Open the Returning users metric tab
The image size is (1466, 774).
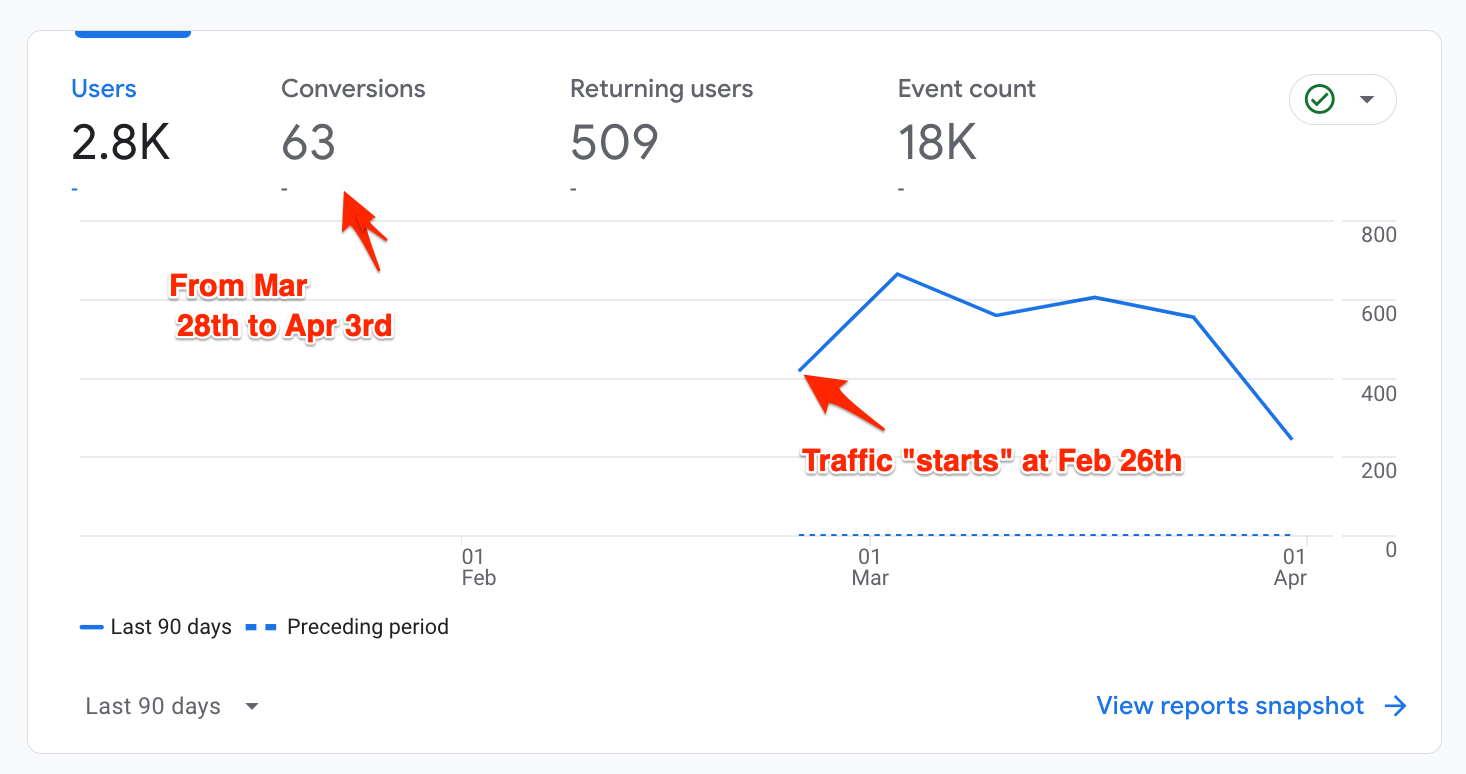(x=661, y=89)
